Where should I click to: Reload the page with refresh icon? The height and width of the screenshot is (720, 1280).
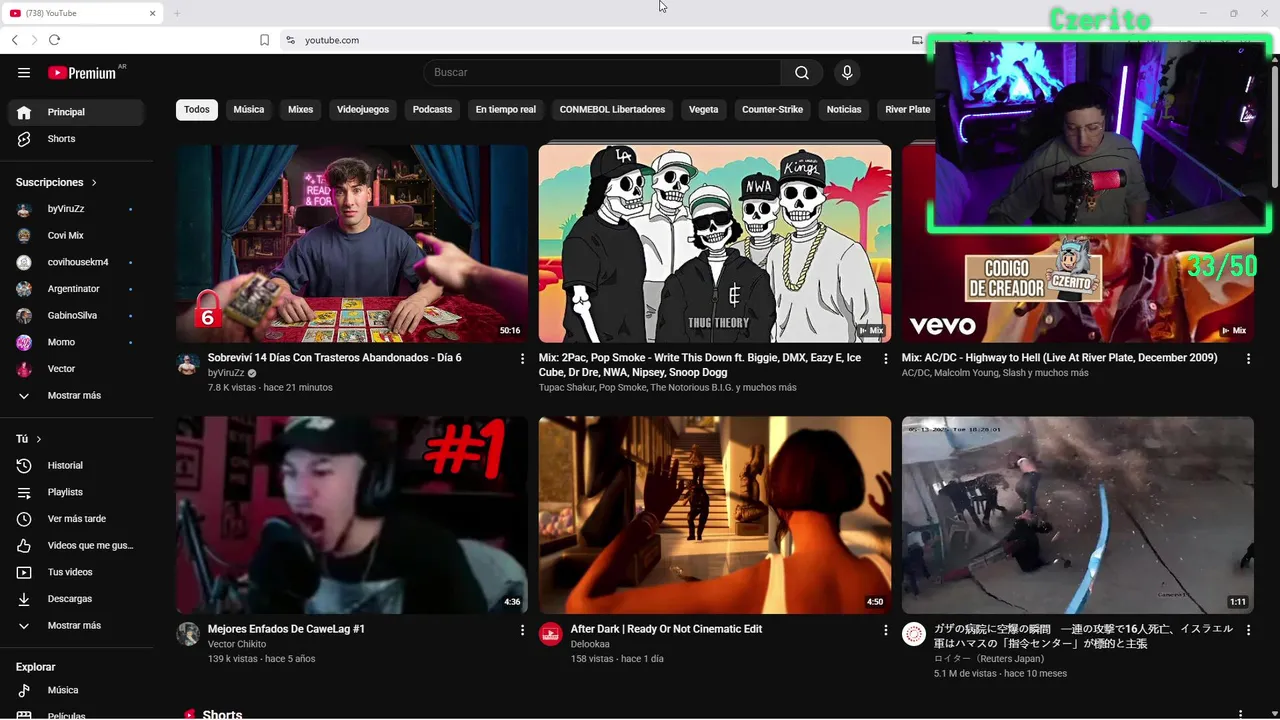[x=54, y=40]
